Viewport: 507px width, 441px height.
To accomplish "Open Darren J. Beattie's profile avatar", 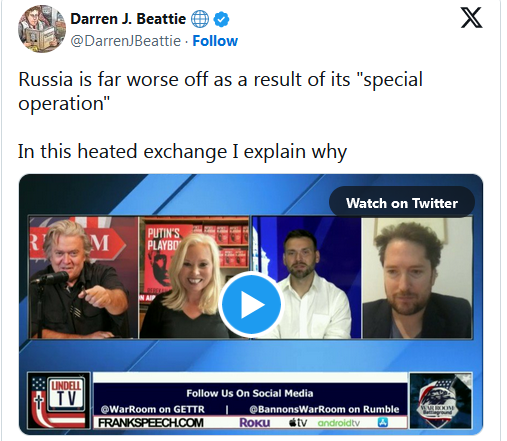I will (42, 29).
